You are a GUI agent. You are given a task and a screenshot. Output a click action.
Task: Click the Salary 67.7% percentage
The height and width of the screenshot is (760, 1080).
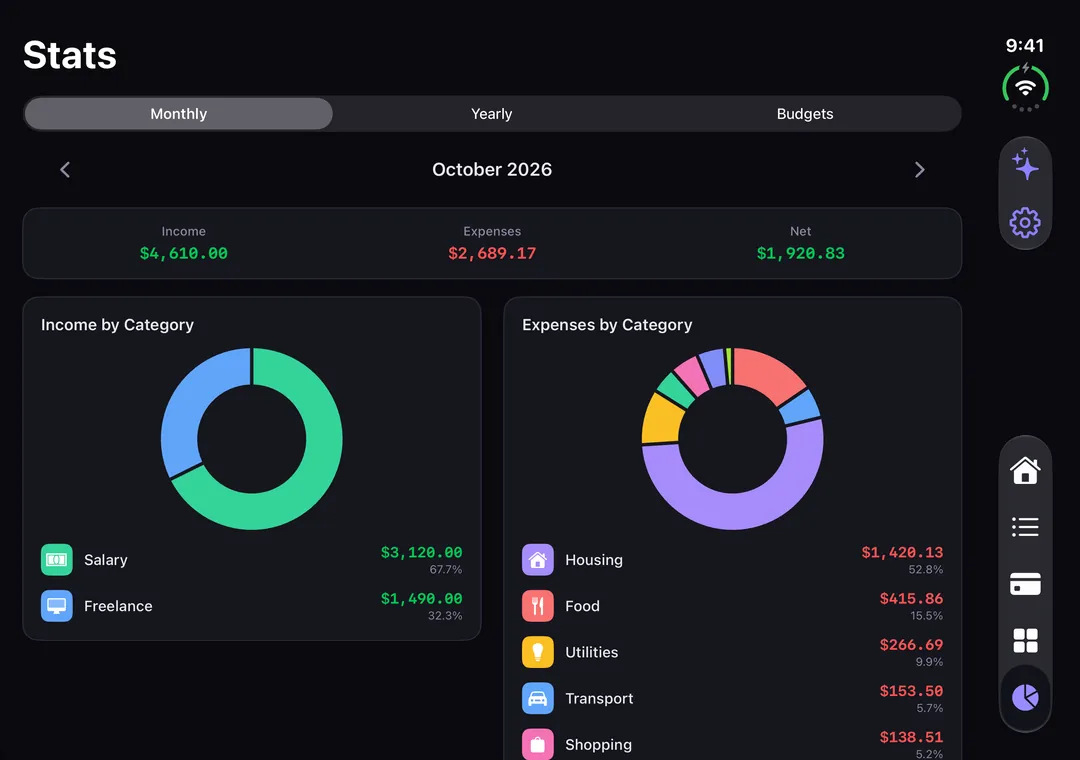point(446,570)
